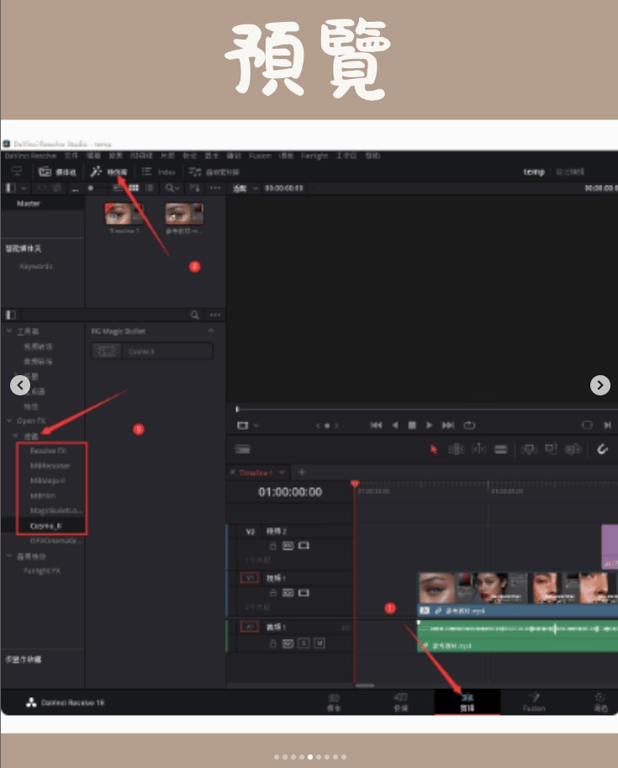
Task: Open viewer mode dropdown below preview
Action: 248,425
